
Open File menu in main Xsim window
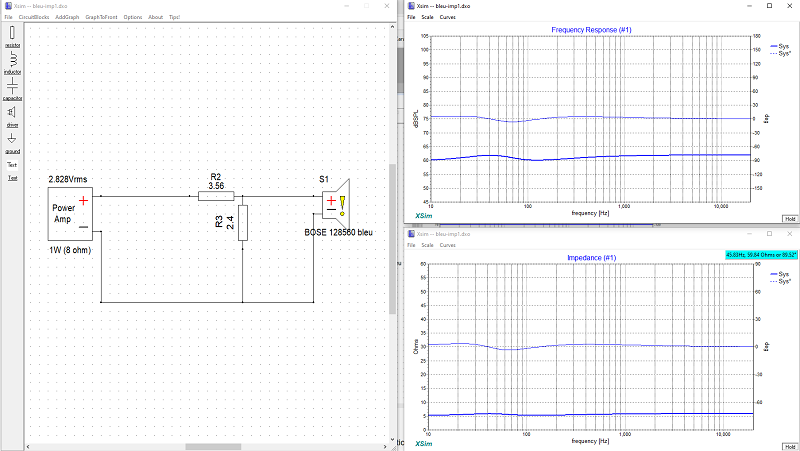[9, 17]
